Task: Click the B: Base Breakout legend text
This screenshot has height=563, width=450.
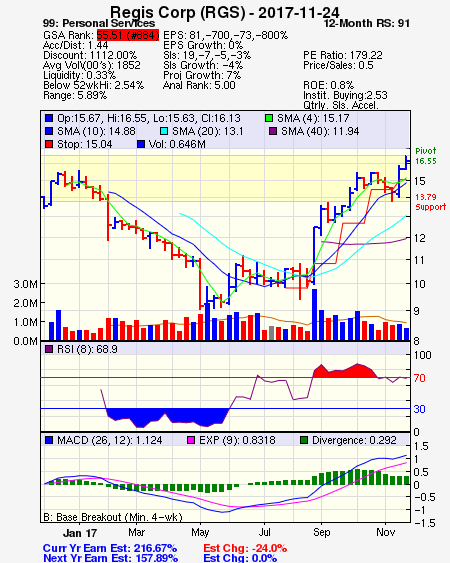Action: point(113,517)
